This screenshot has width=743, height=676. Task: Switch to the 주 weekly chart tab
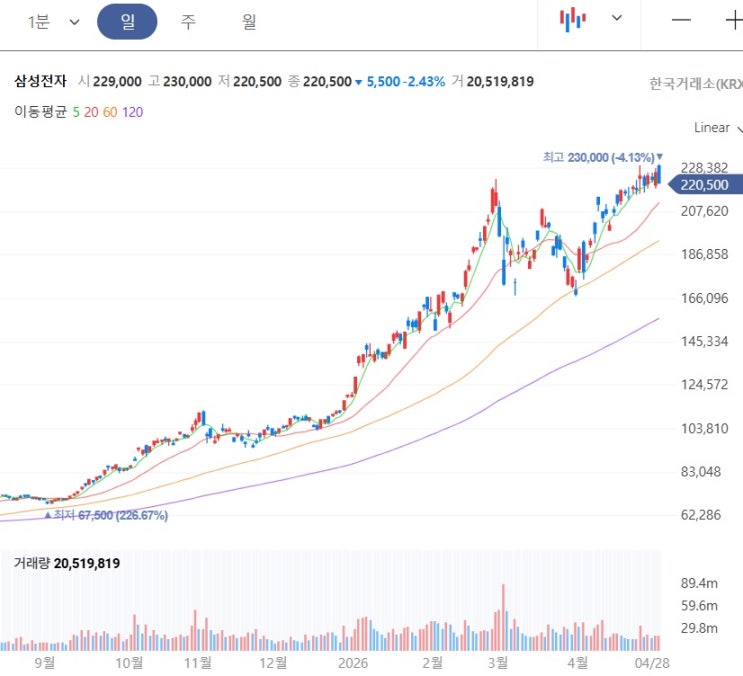click(x=188, y=22)
